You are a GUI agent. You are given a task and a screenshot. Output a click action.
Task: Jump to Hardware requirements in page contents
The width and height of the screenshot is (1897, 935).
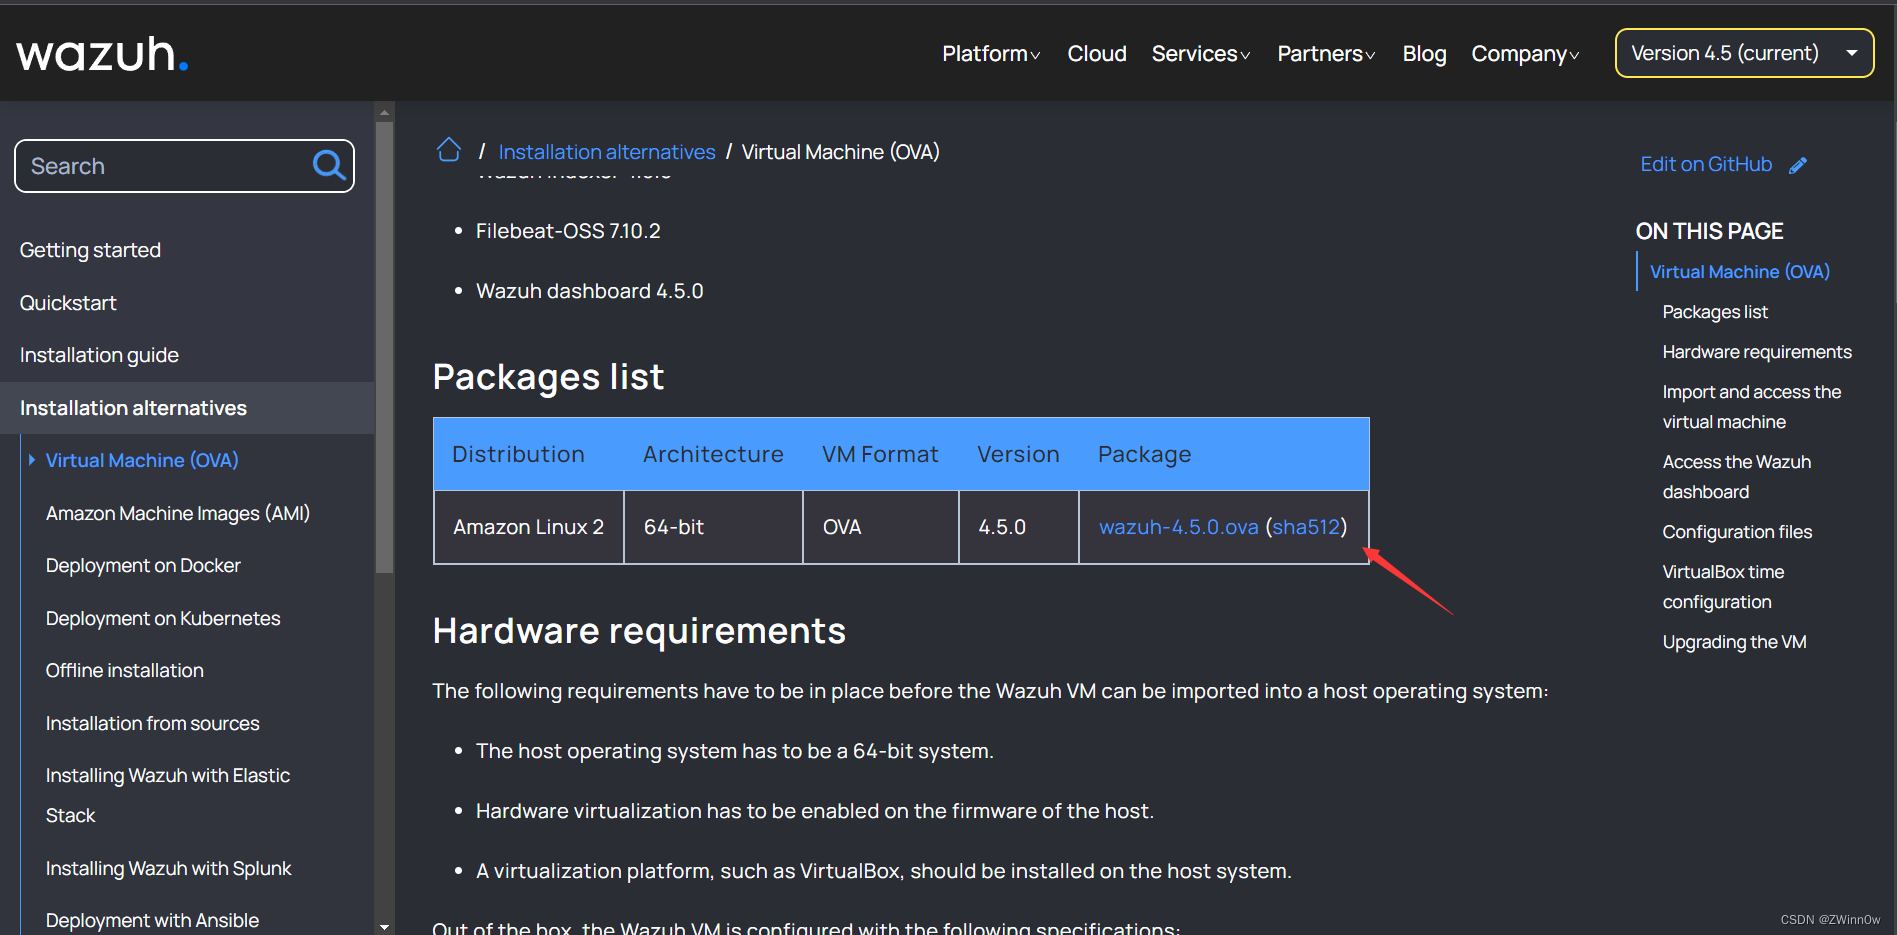1757,352
